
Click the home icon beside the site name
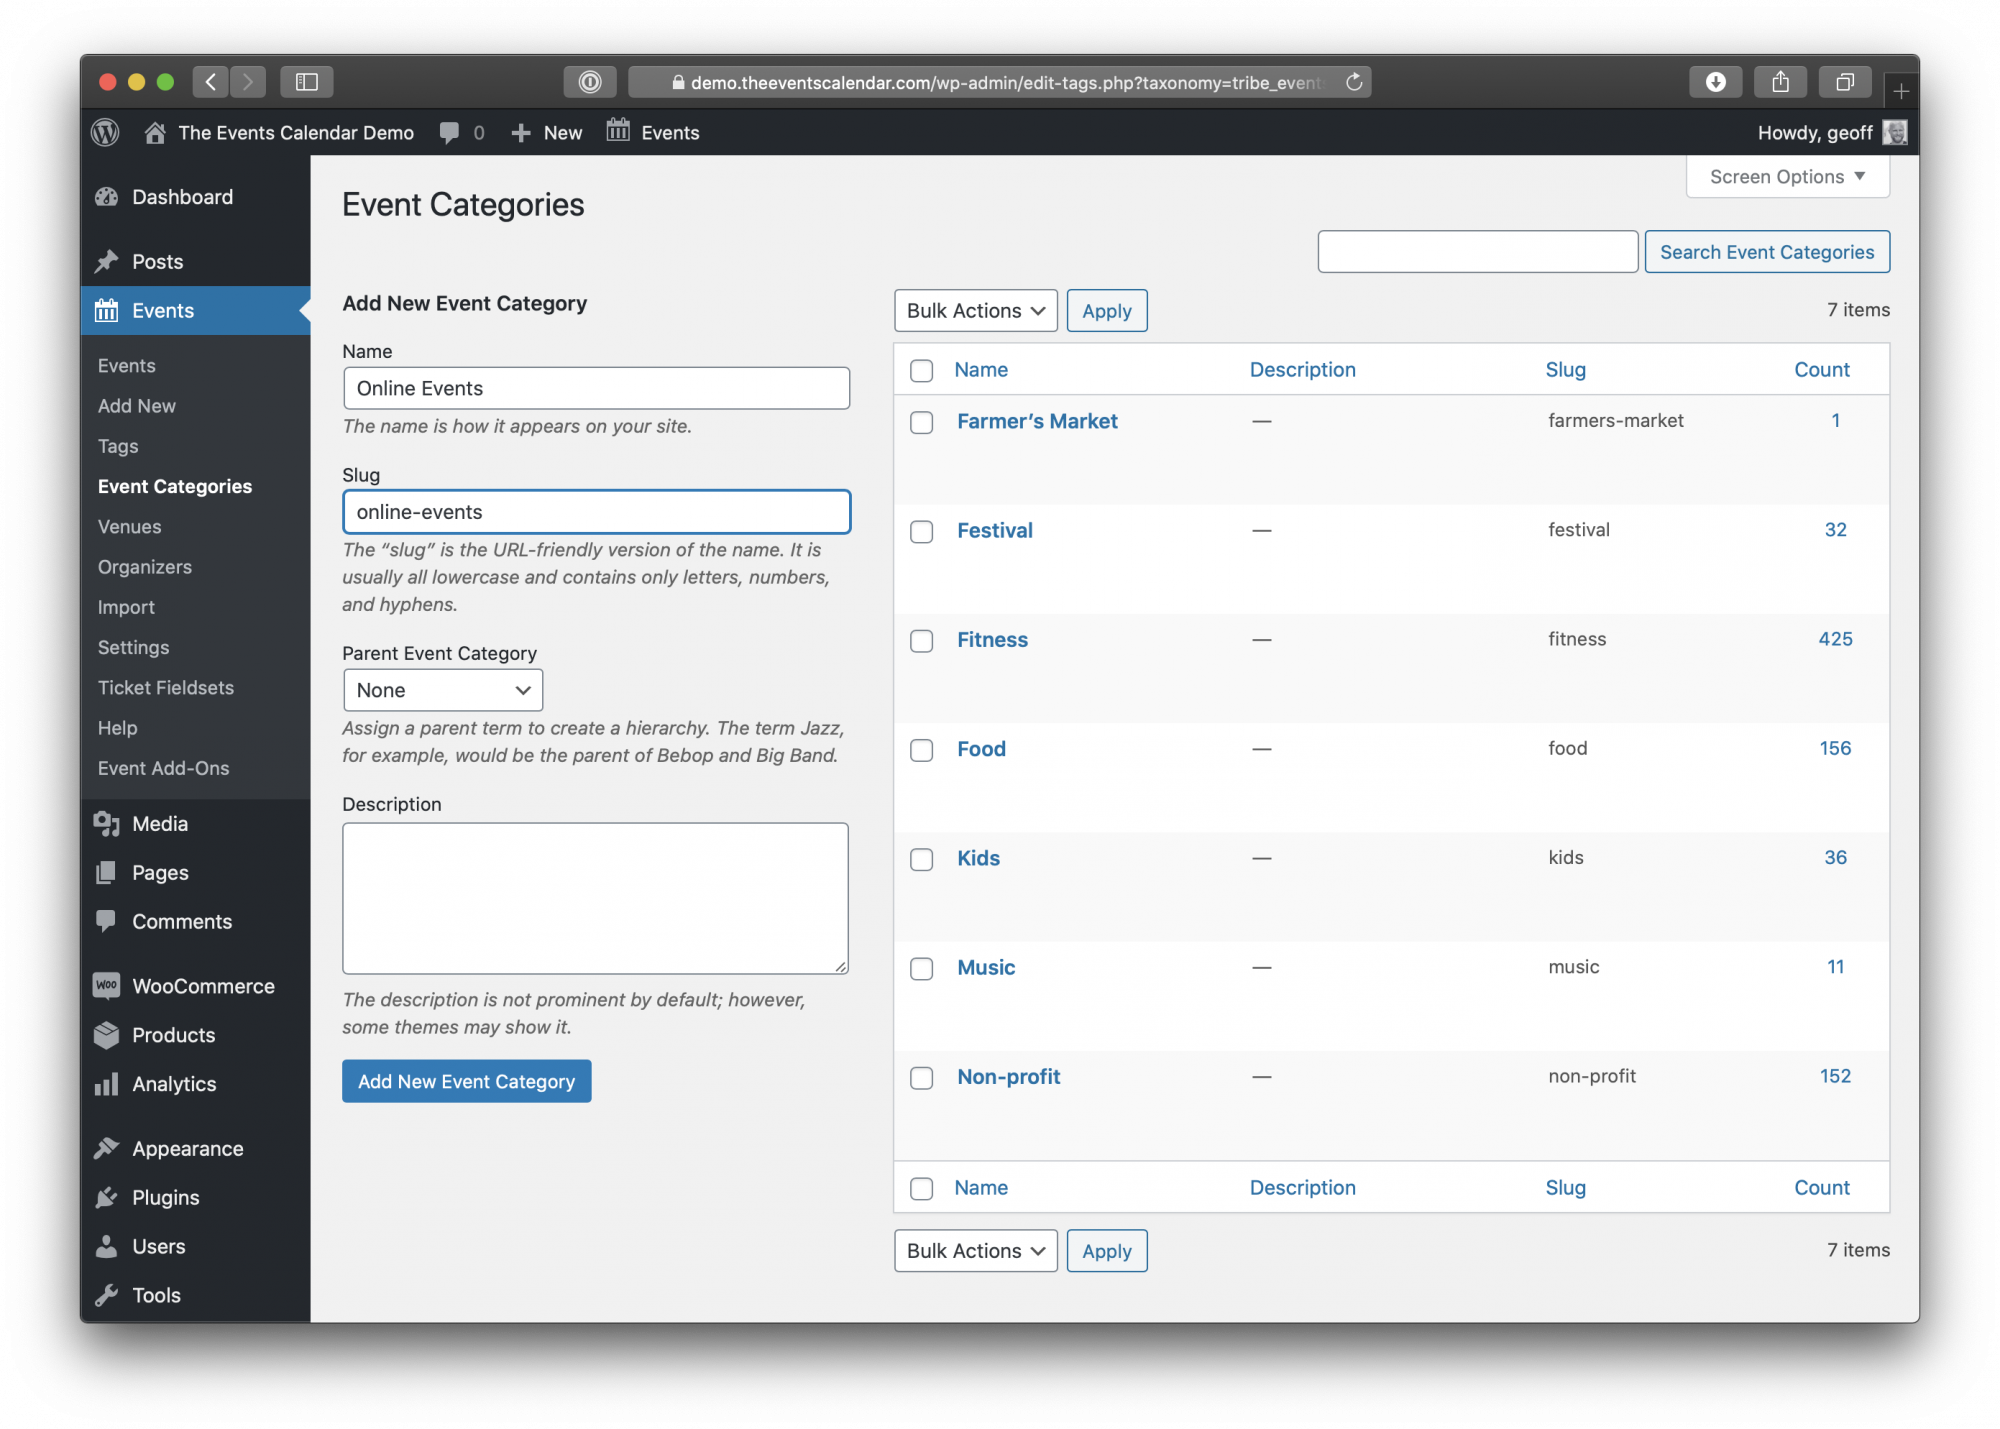[155, 133]
